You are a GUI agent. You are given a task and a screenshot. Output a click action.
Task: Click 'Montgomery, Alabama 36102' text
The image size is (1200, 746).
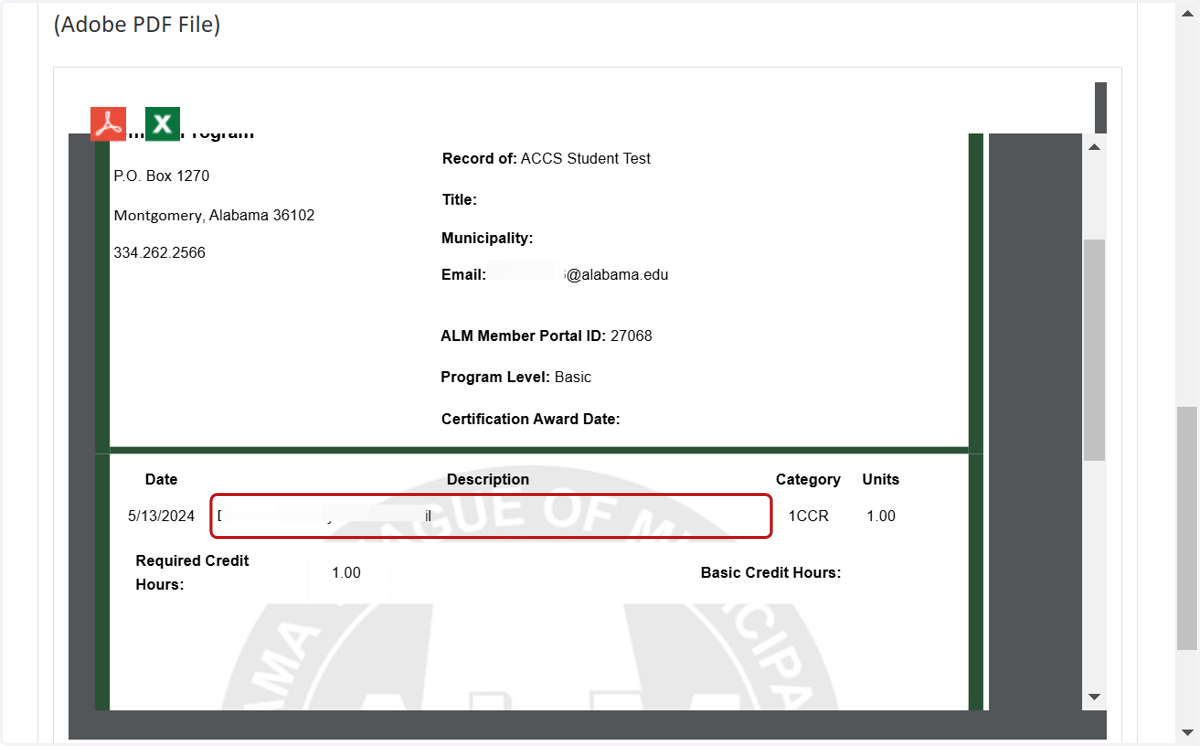(214, 215)
